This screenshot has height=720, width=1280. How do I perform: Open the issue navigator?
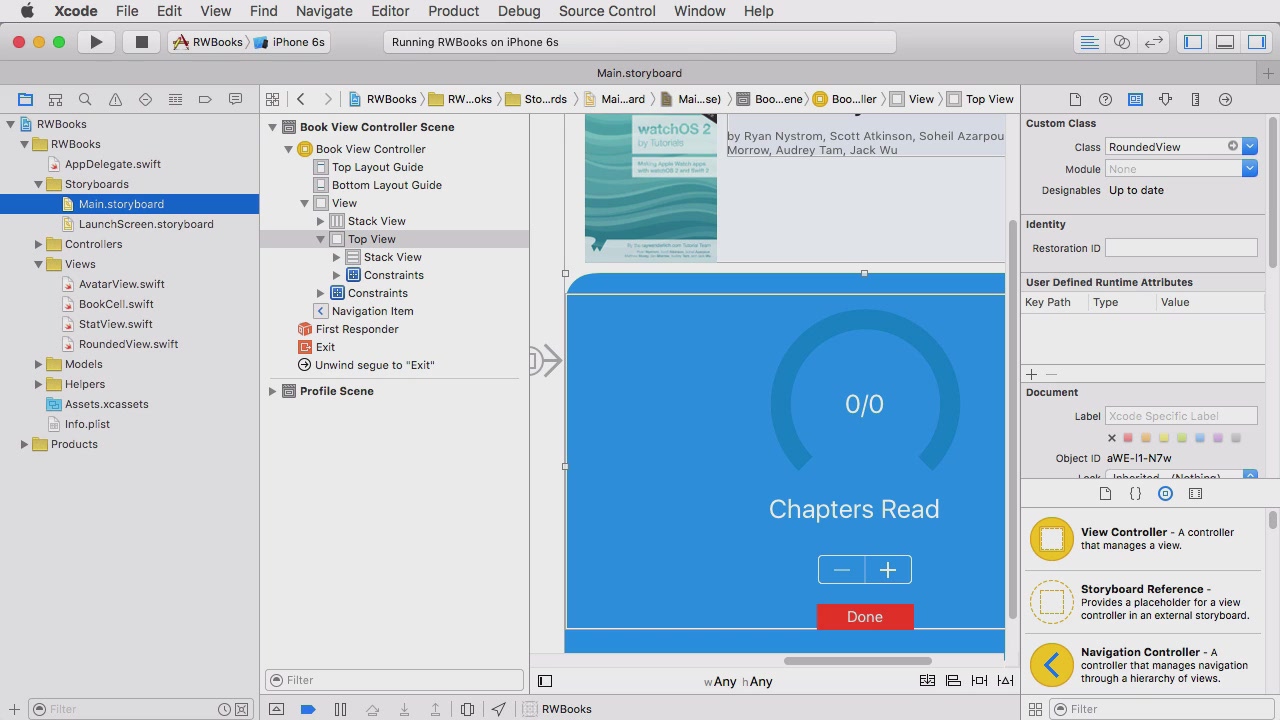tap(115, 99)
